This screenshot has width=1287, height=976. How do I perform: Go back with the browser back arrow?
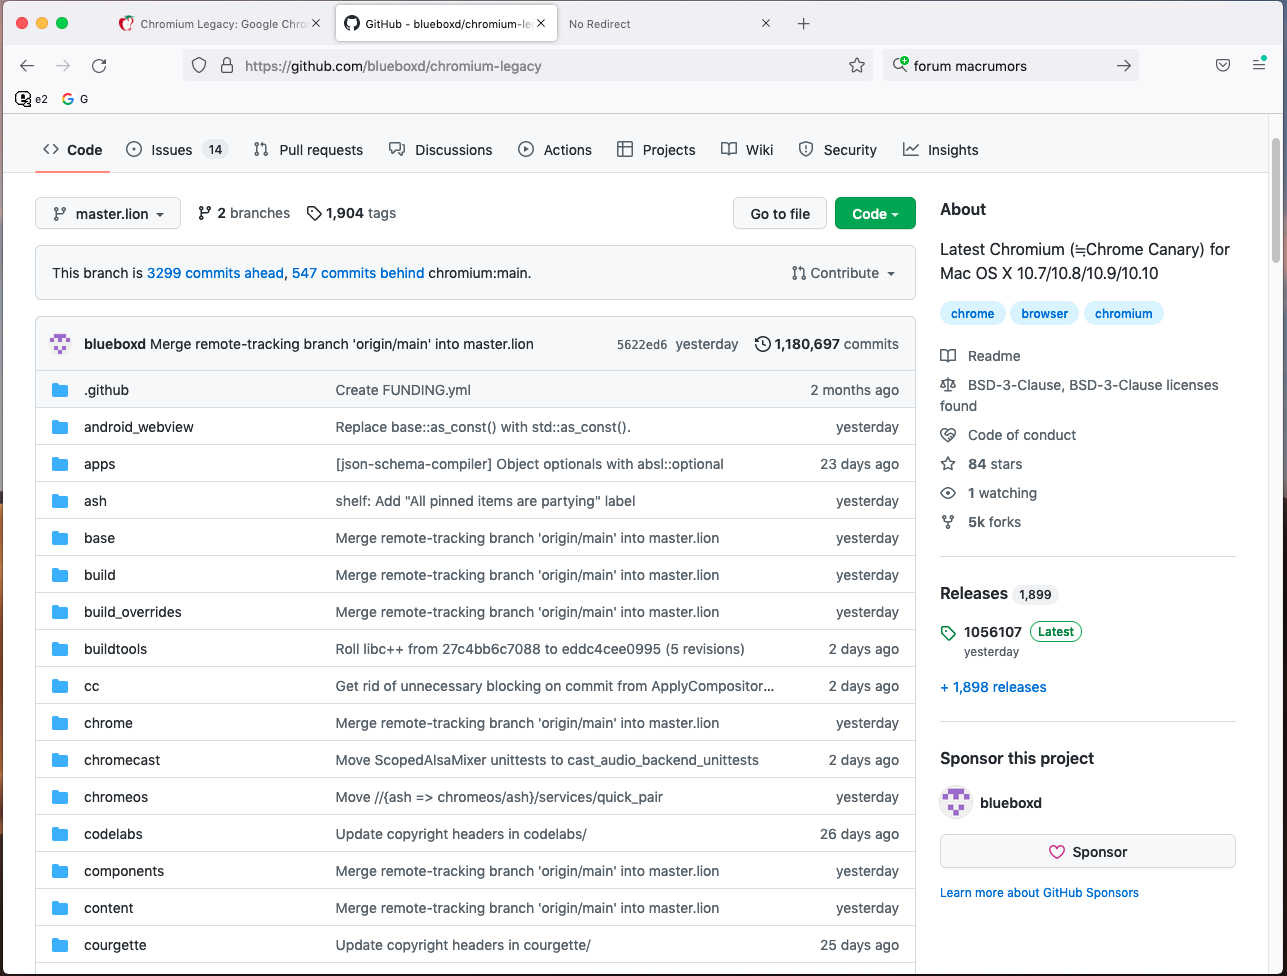point(27,66)
